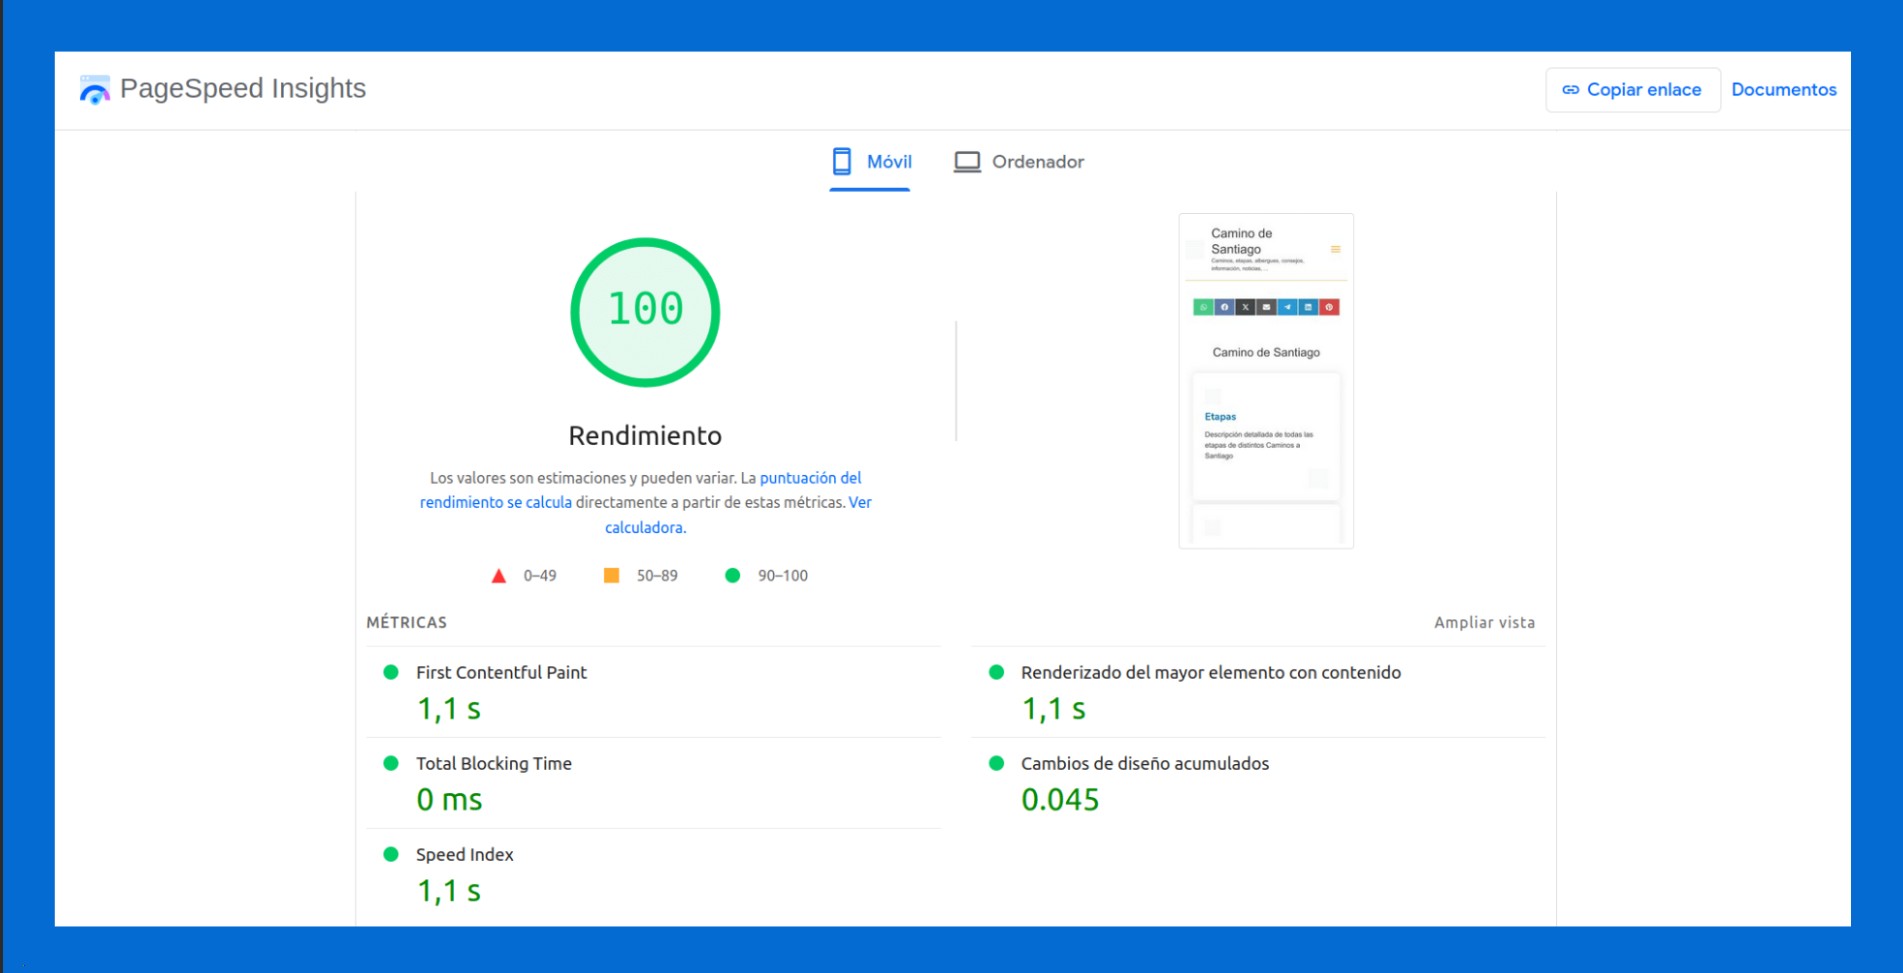Open the Documentos link
The width and height of the screenshot is (1903, 973).
tap(1783, 90)
